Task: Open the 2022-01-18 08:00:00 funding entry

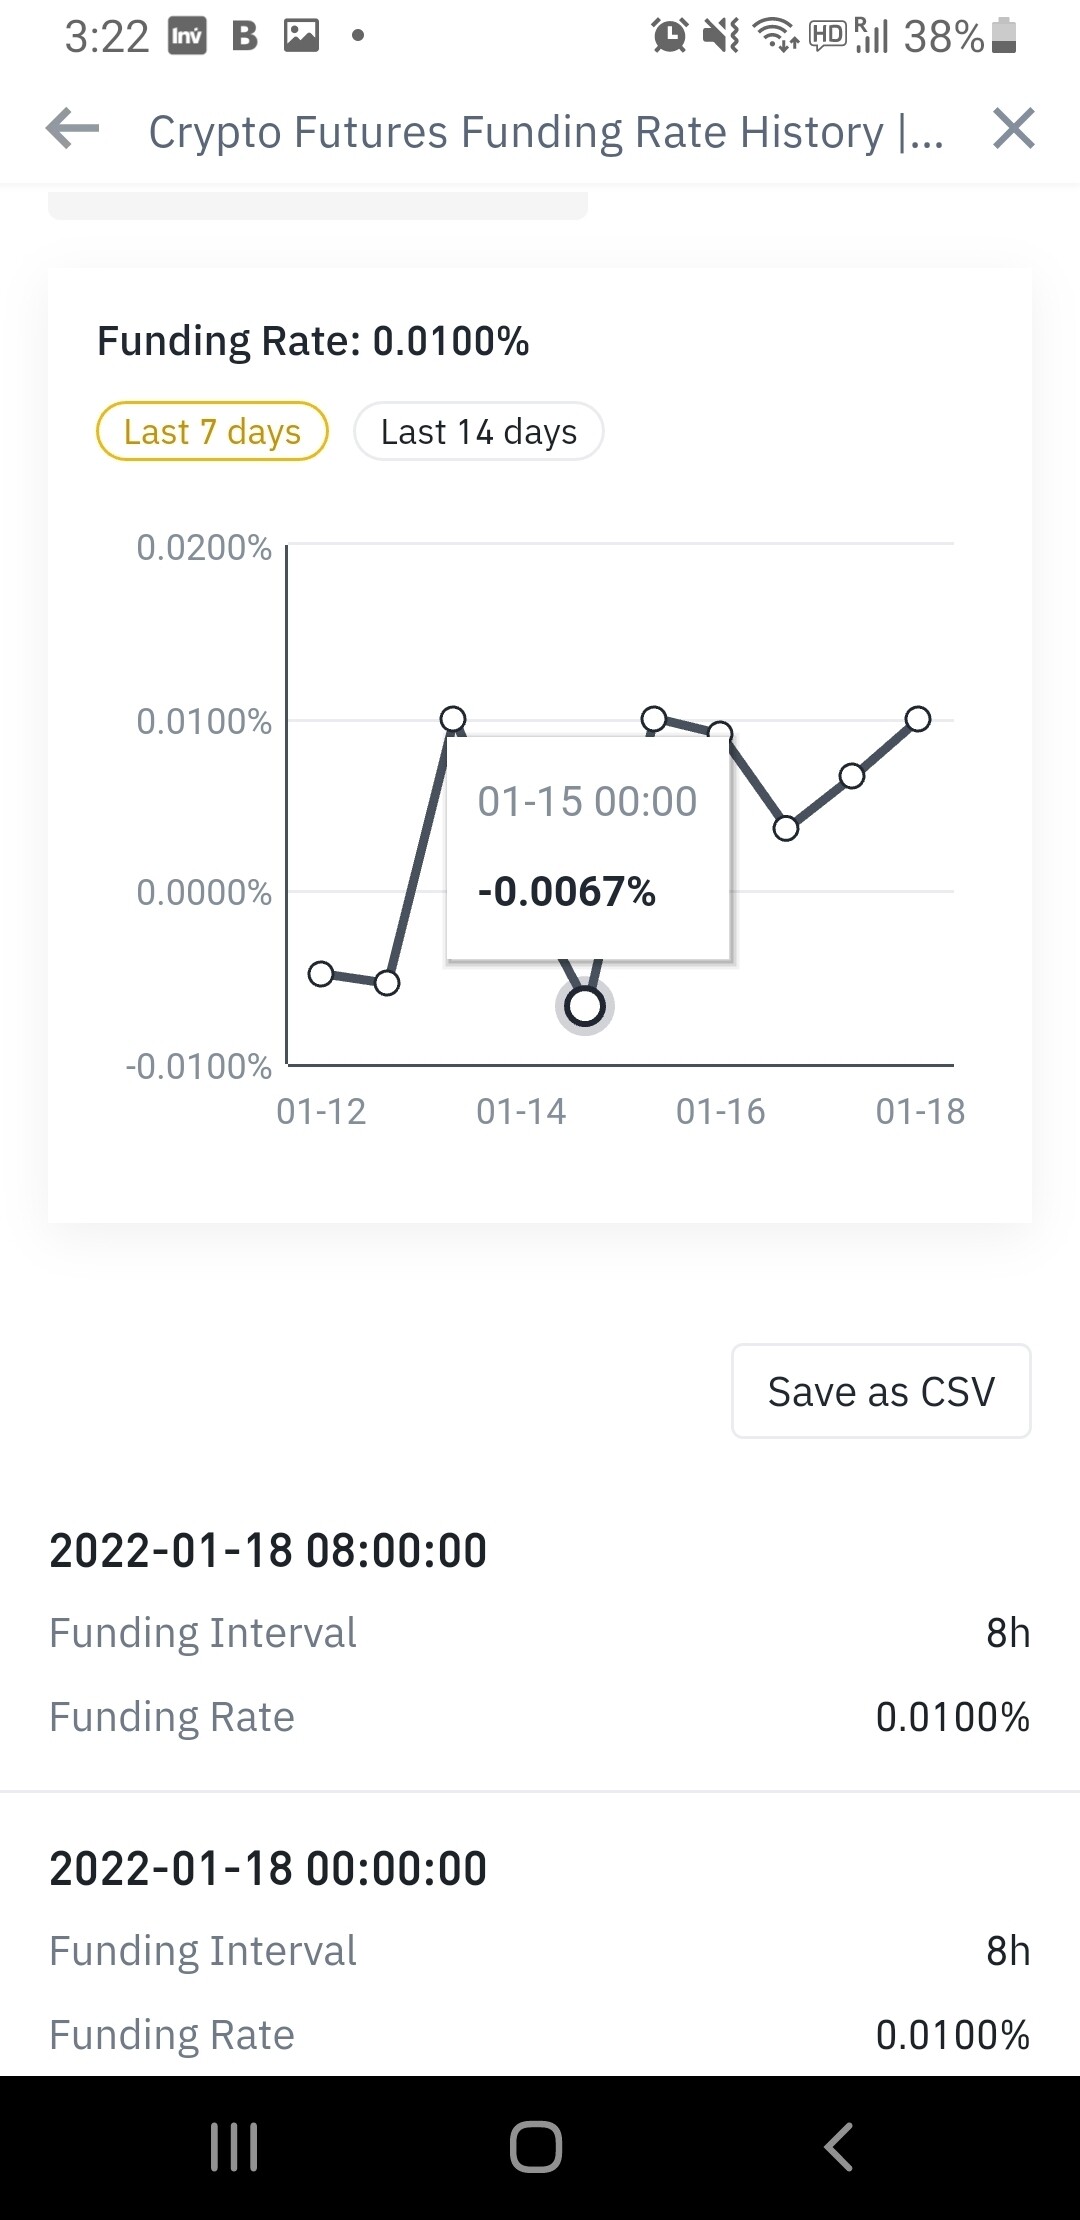Action: pos(268,1551)
